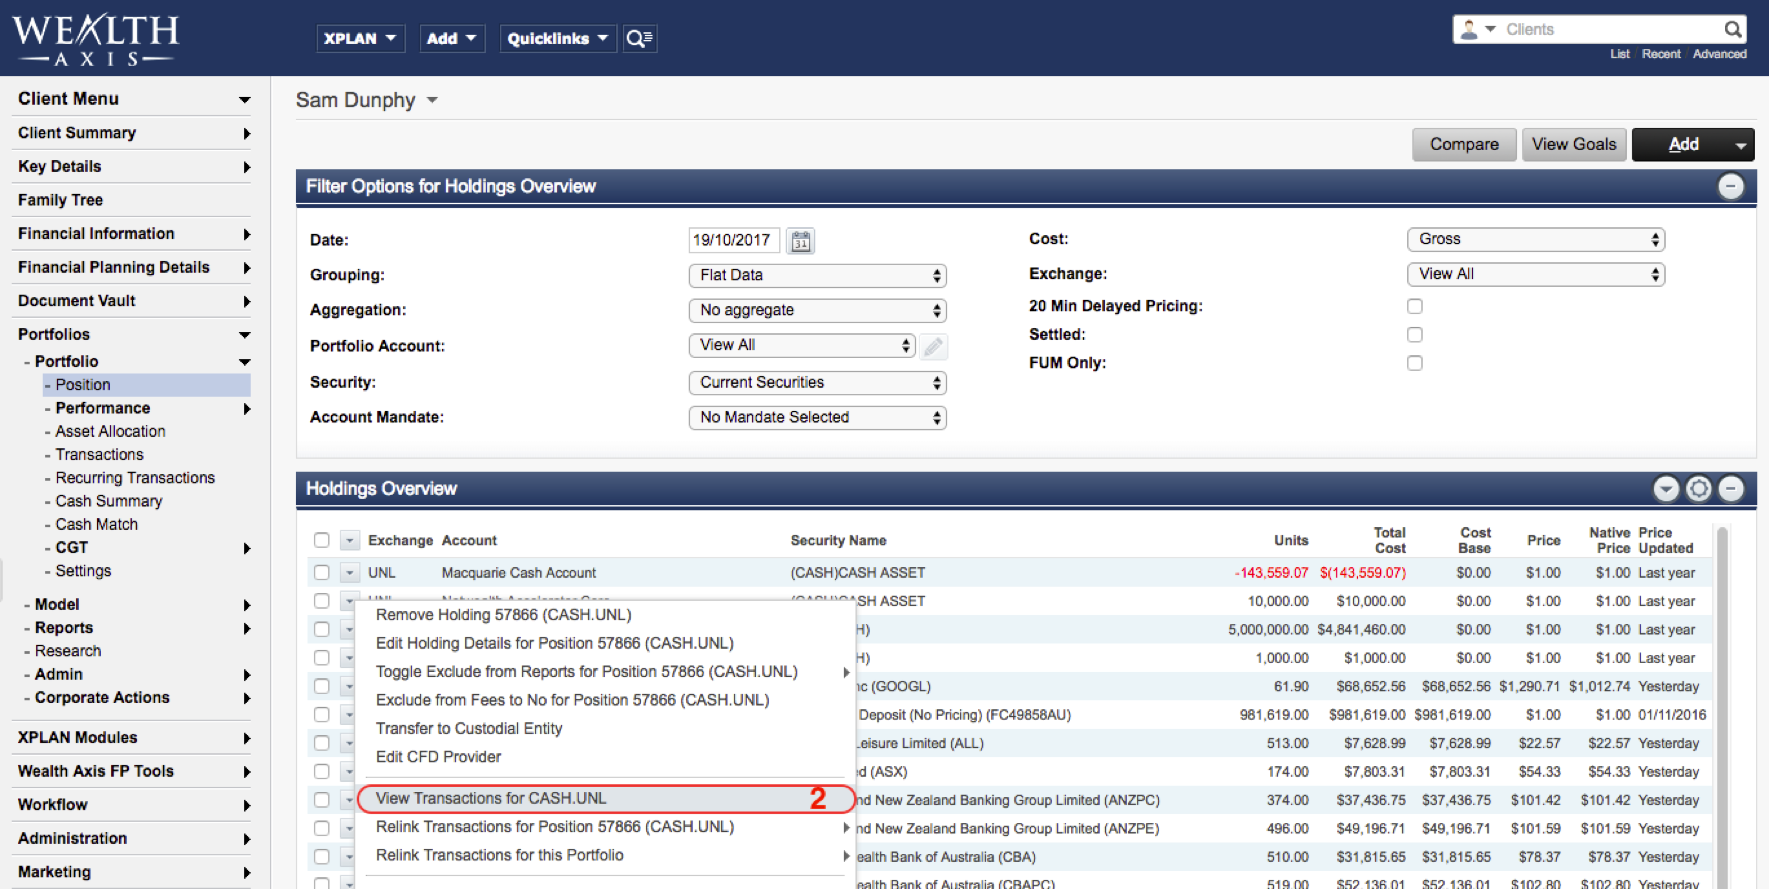Open the Add dropdown in top bar
The height and width of the screenshot is (889, 1769).
click(452, 38)
